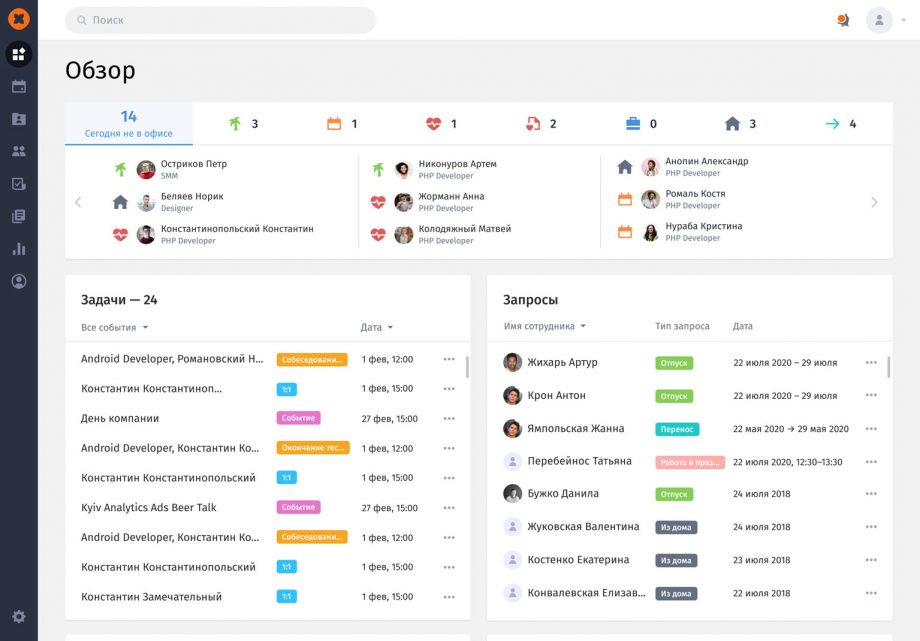Open the employee card icon in the sidebar
The image size is (920, 641).
click(18, 119)
